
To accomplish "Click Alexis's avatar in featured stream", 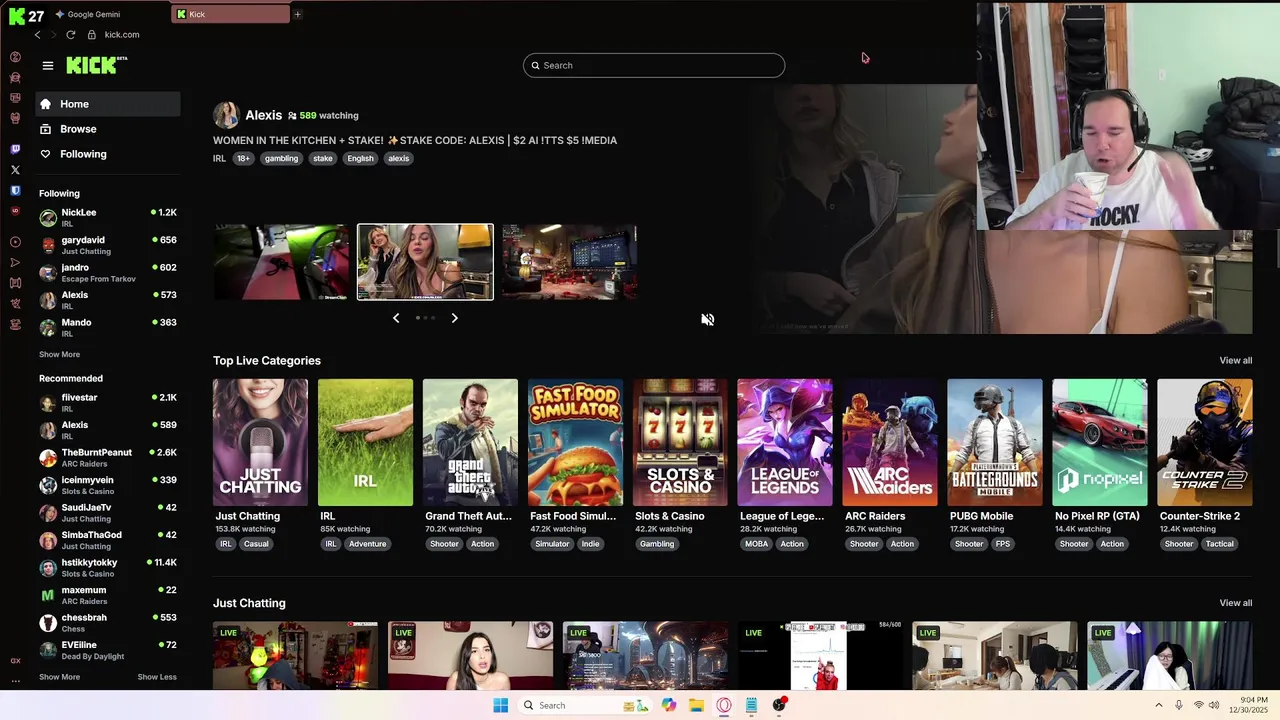I will [226, 115].
